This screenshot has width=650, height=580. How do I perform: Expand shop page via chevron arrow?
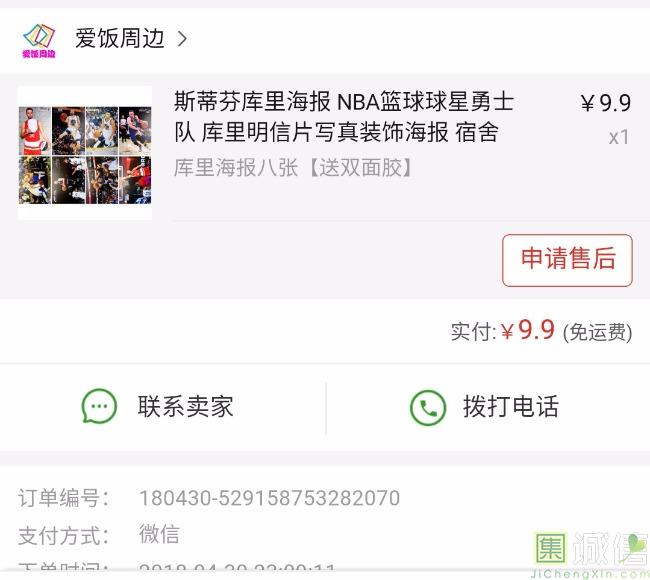(x=182, y=39)
